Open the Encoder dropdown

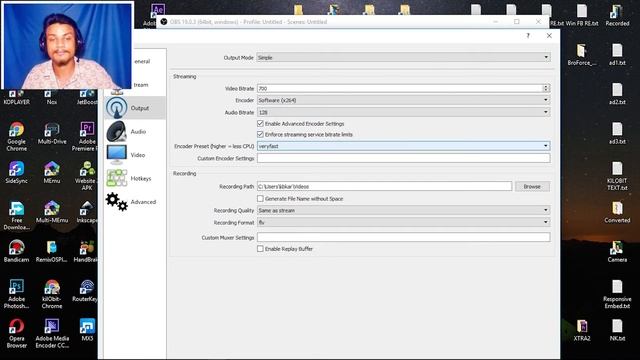(403, 100)
